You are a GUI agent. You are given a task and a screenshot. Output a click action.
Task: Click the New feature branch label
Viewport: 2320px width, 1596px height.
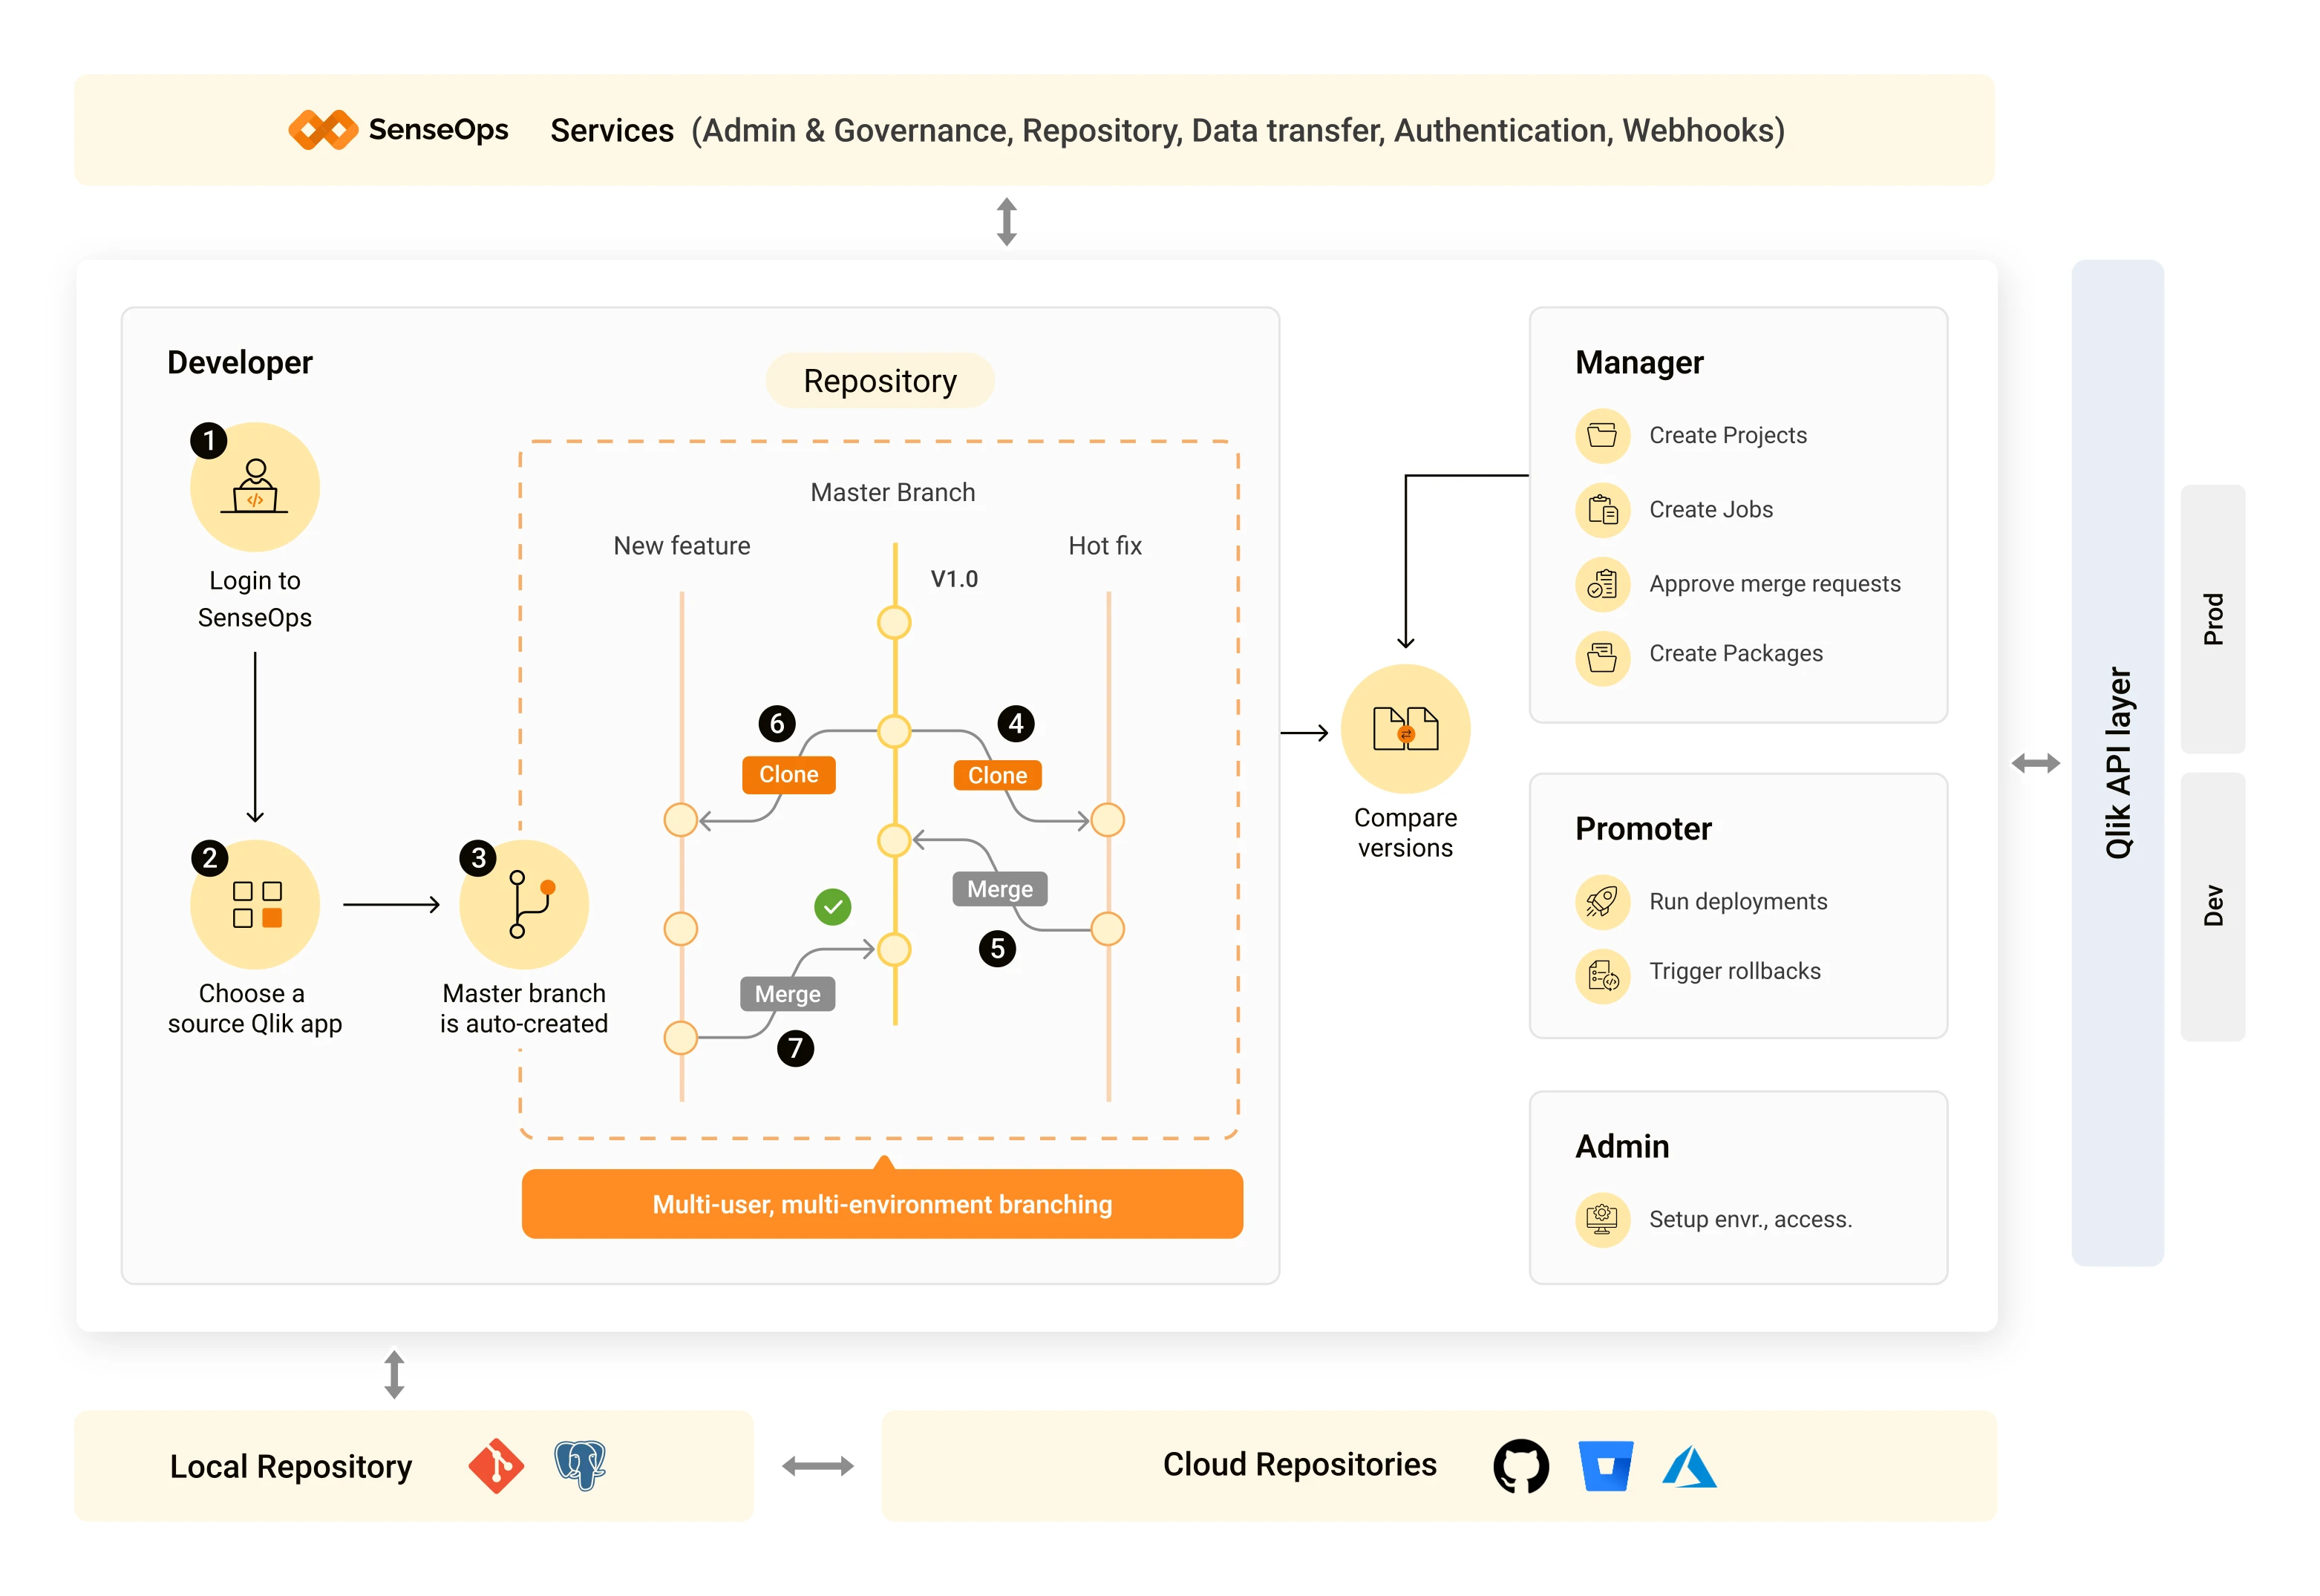tap(682, 546)
